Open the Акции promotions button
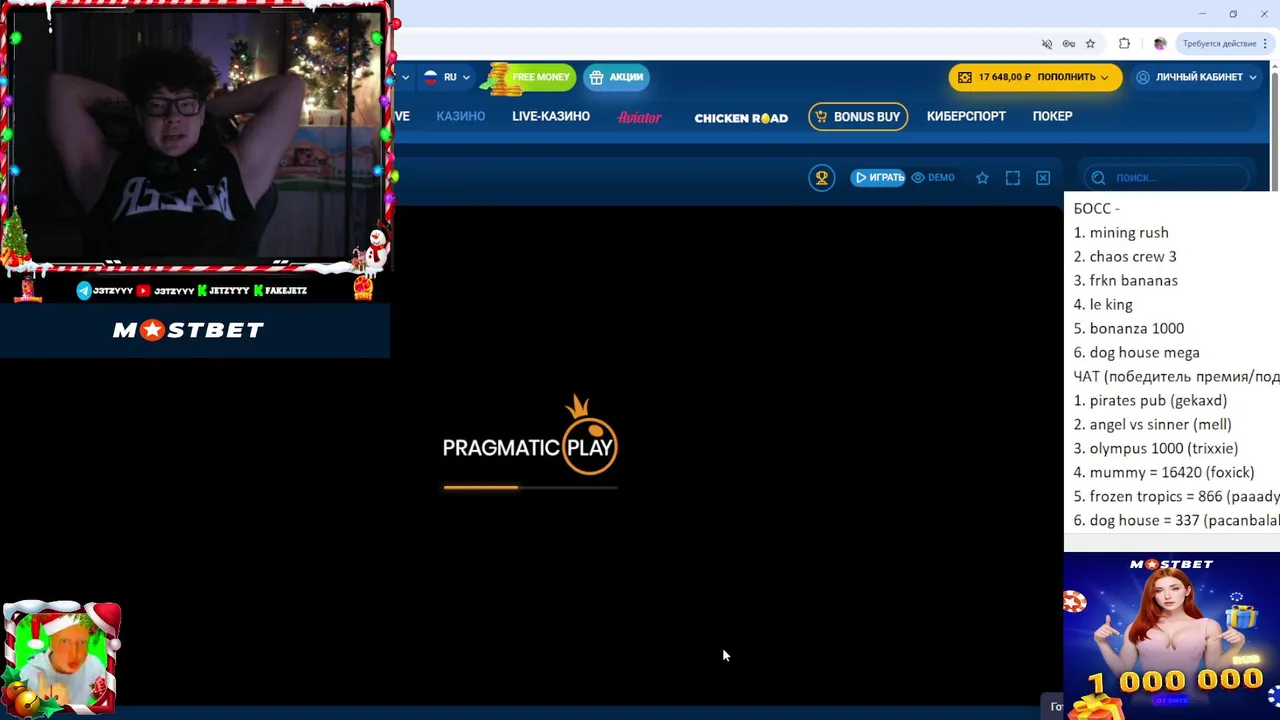This screenshot has height=720, width=1280. (x=616, y=77)
